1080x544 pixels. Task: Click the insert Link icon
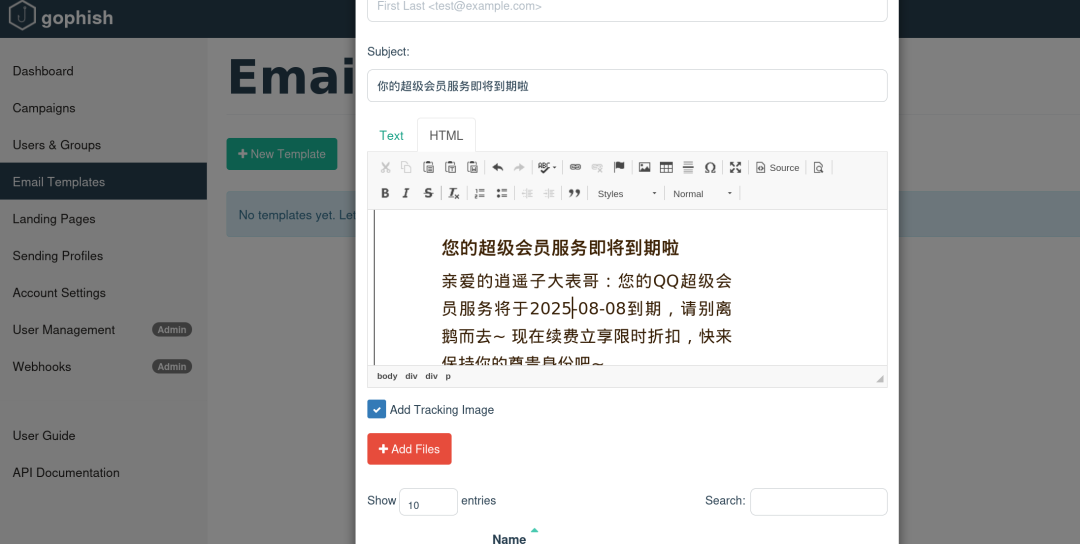point(575,167)
